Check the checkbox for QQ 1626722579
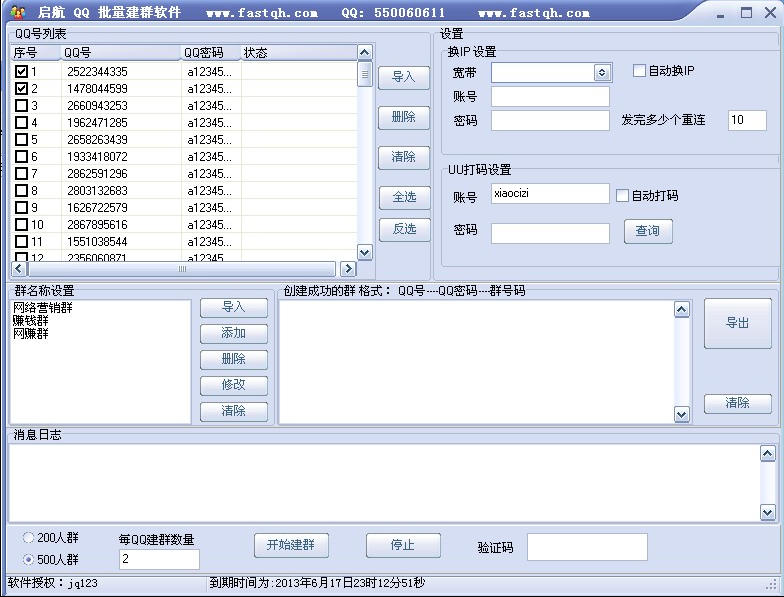Screen dimensions: 784x597 pos(21,208)
